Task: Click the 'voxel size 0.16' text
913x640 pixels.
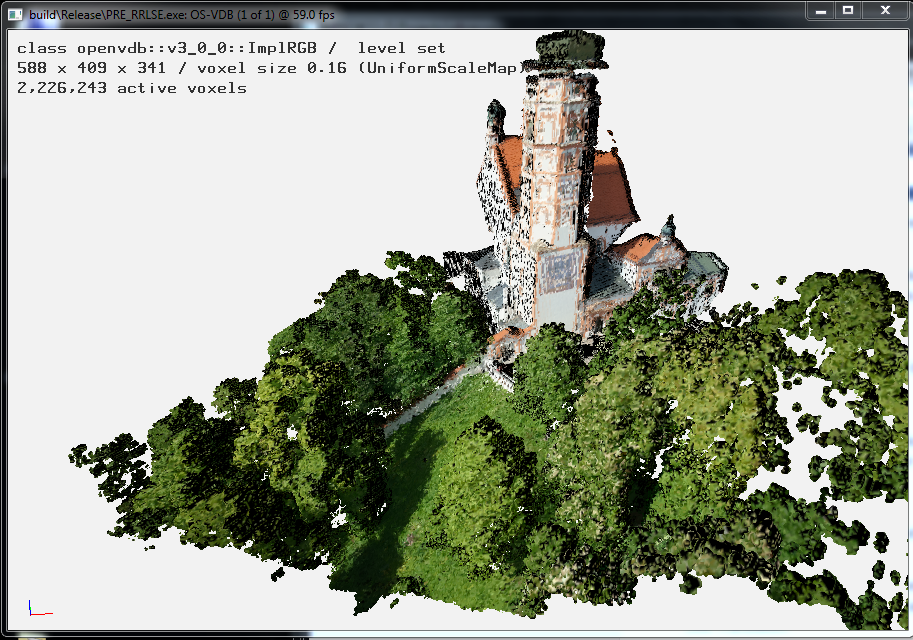Action: 272,68
